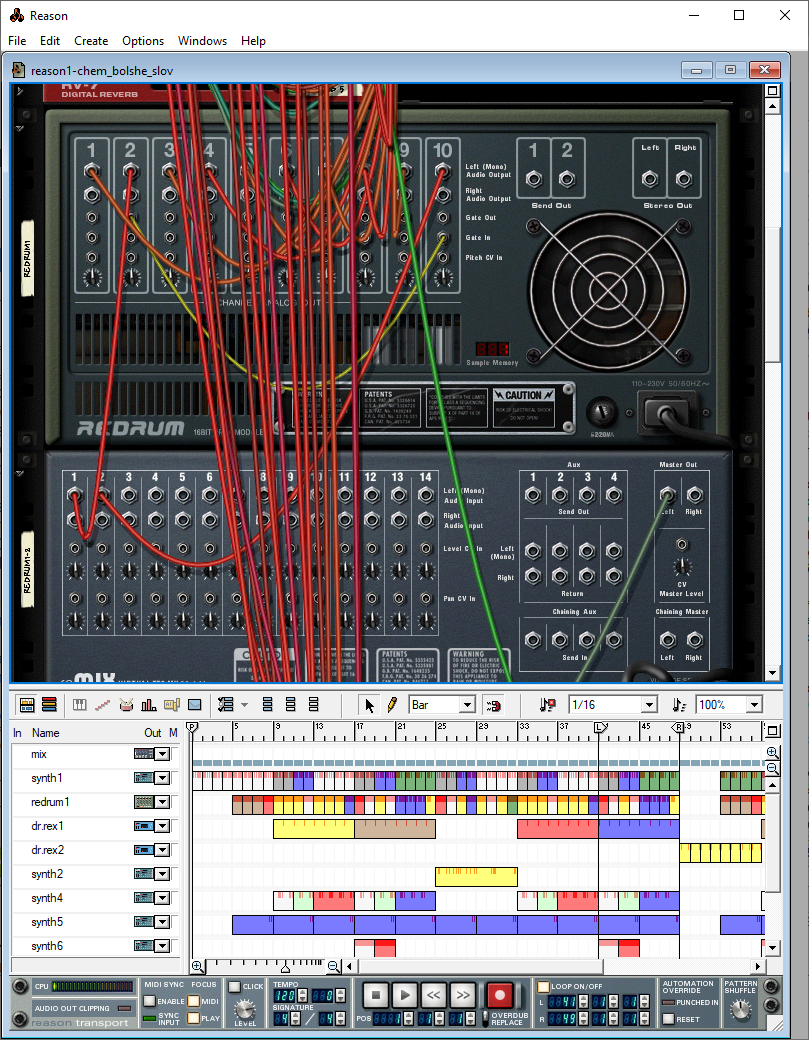Toggle the metronome Click checkbox

[234, 987]
